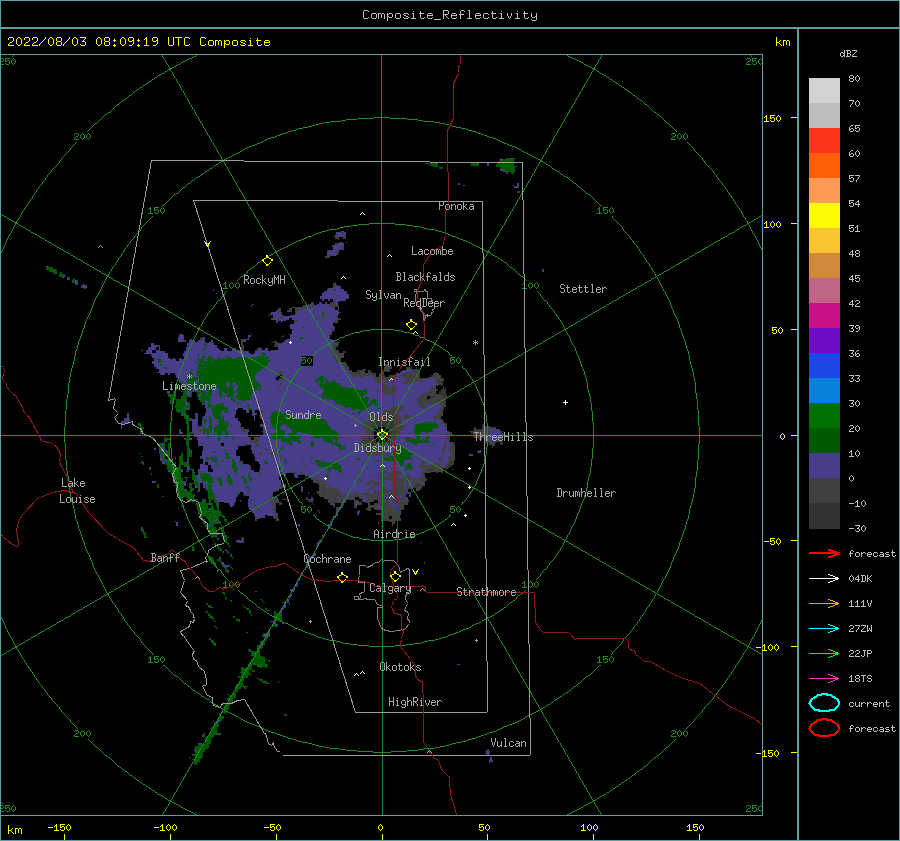This screenshot has width=900, height=841.
Task: Select the -30 dBZ dark gray swatch
Action: [824, 516]
